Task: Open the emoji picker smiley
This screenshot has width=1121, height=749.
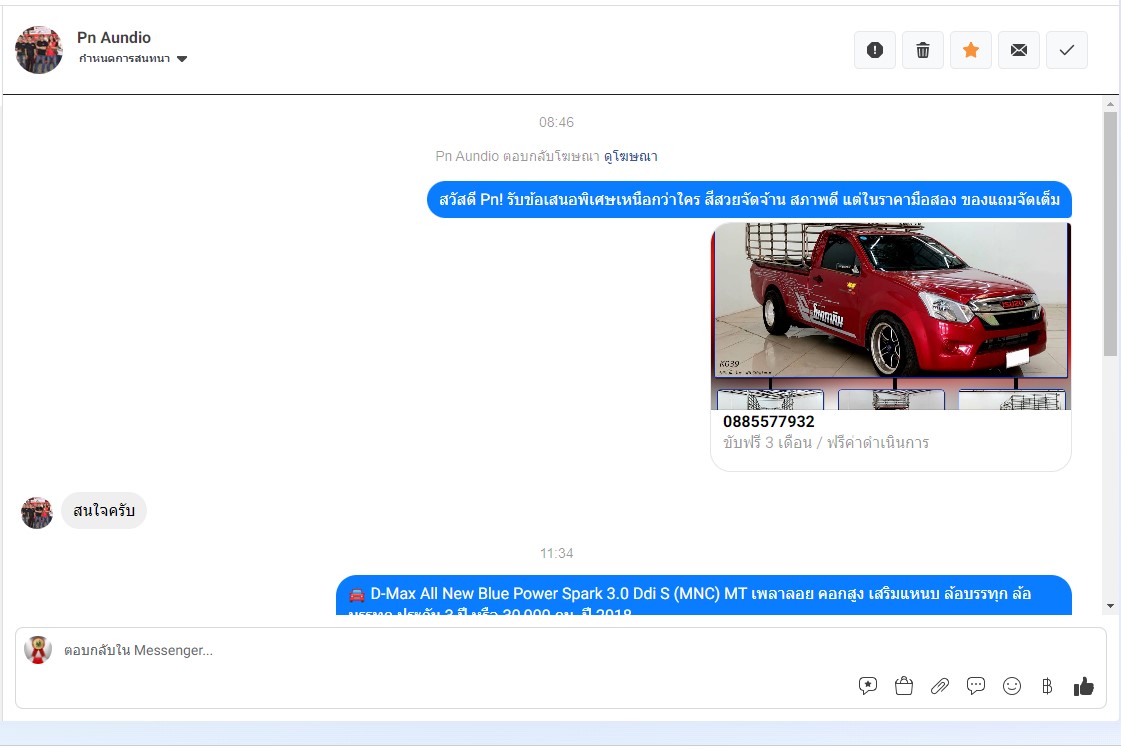Action: point(1012,686)
